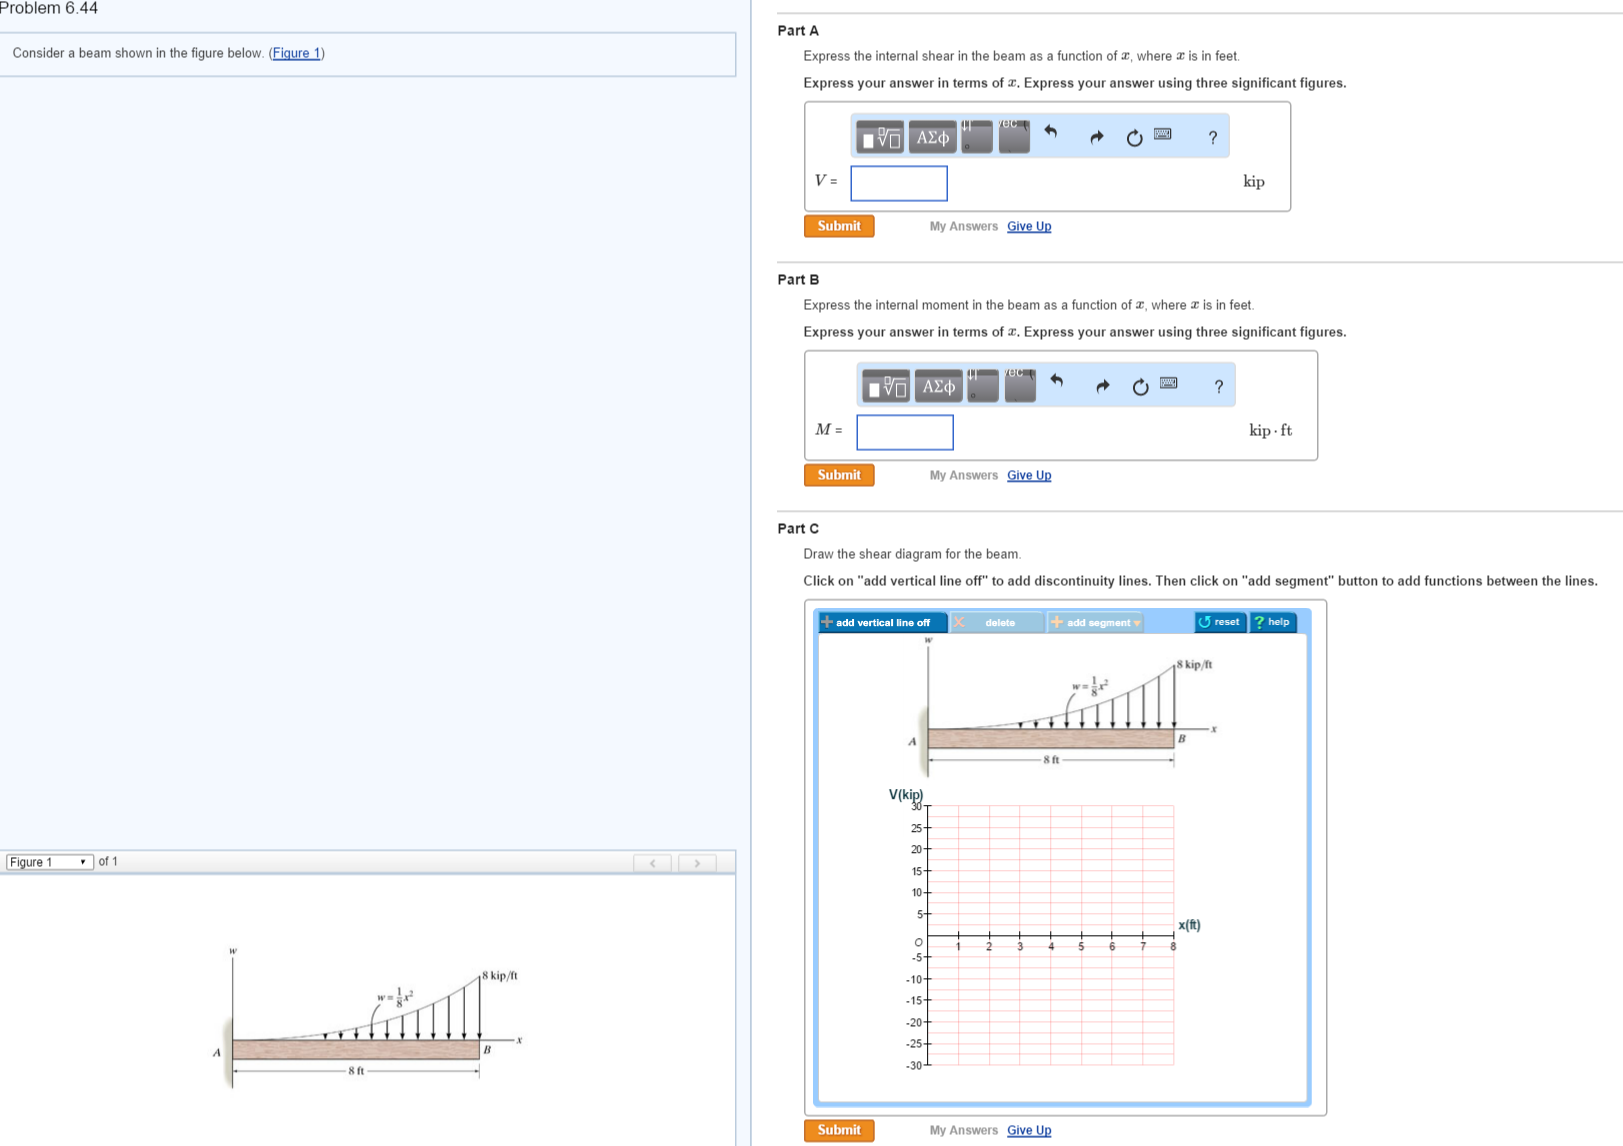
Task: Click question mark help in Part A toolbar
Action: (1212, 138)
